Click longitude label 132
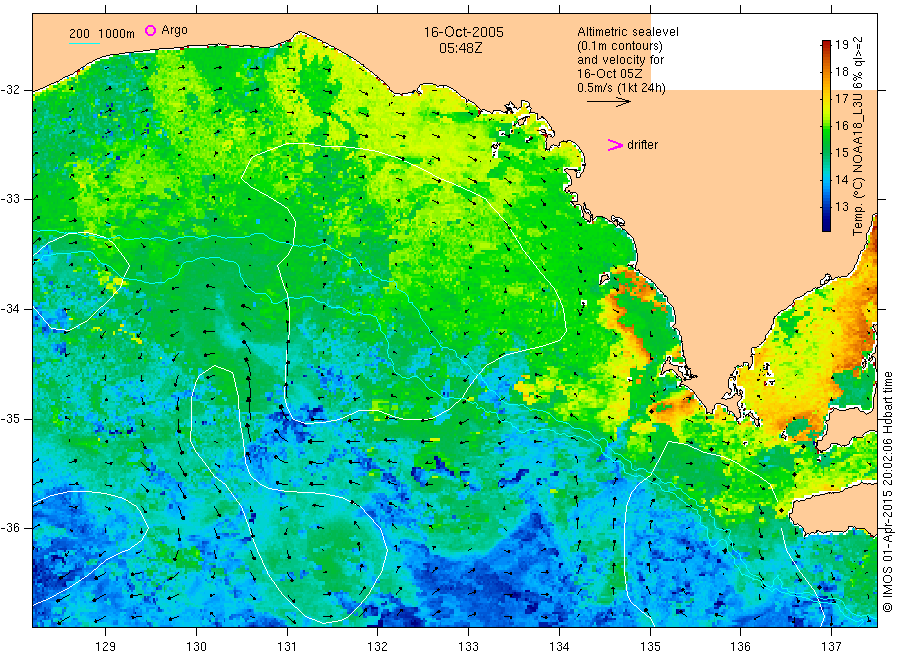This screenshot has height=660, width=900. tap(378, 647)
